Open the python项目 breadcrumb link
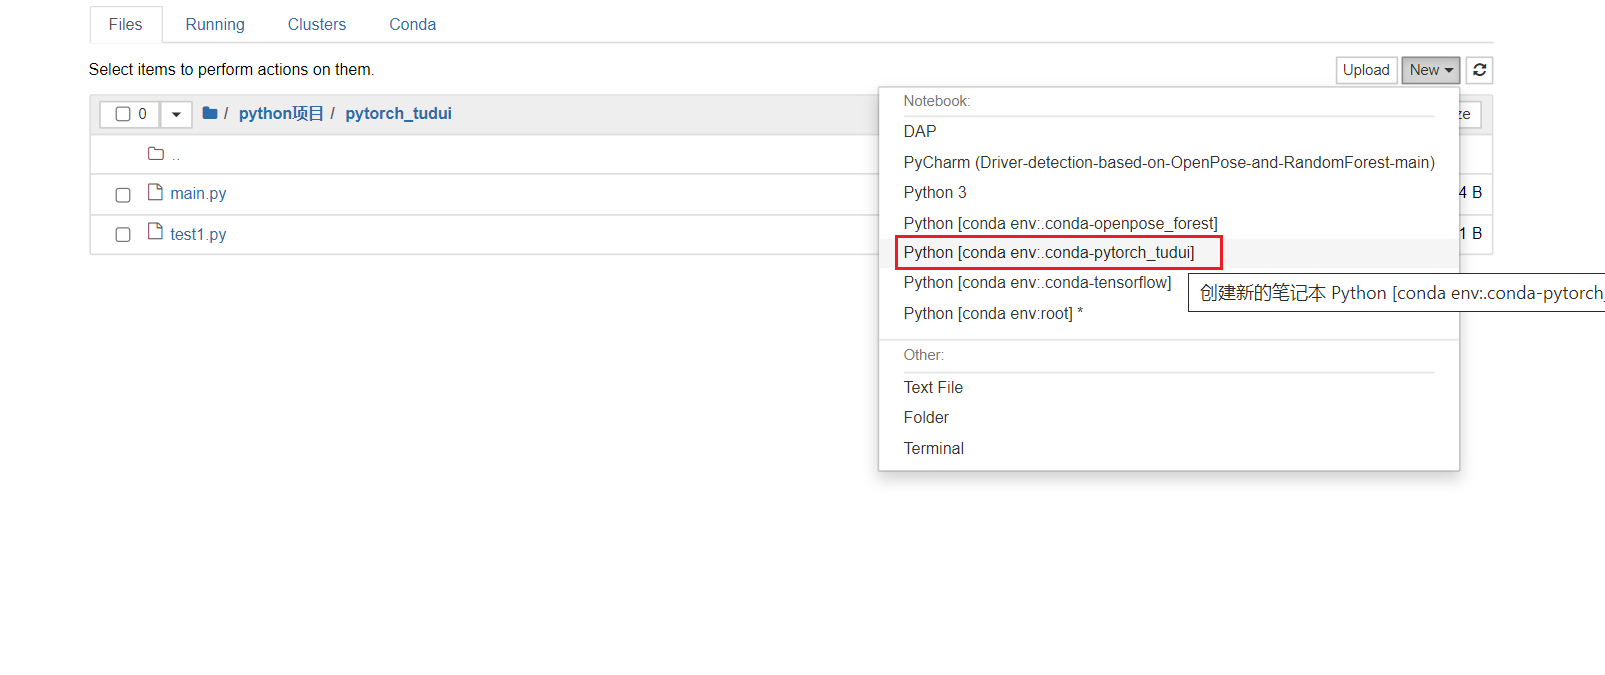The image size is (1605, 675). tap(281, 113)
